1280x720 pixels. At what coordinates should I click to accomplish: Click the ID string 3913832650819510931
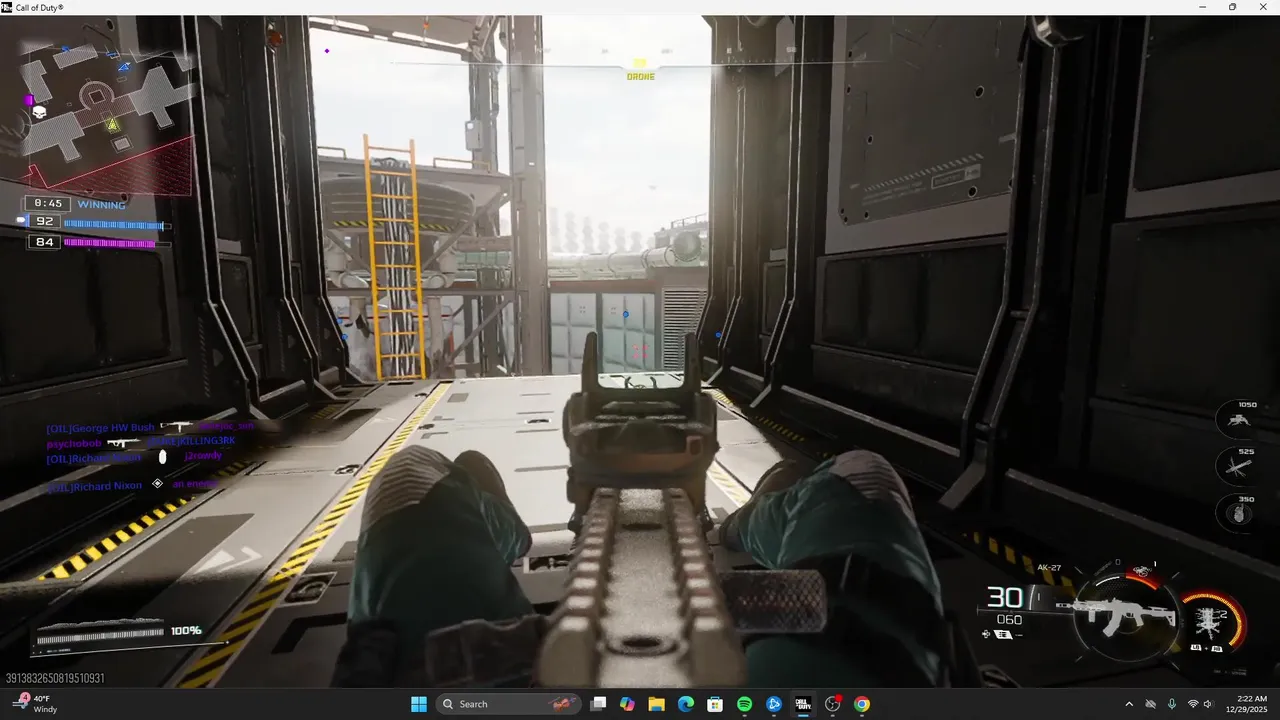tap(55, 678)
